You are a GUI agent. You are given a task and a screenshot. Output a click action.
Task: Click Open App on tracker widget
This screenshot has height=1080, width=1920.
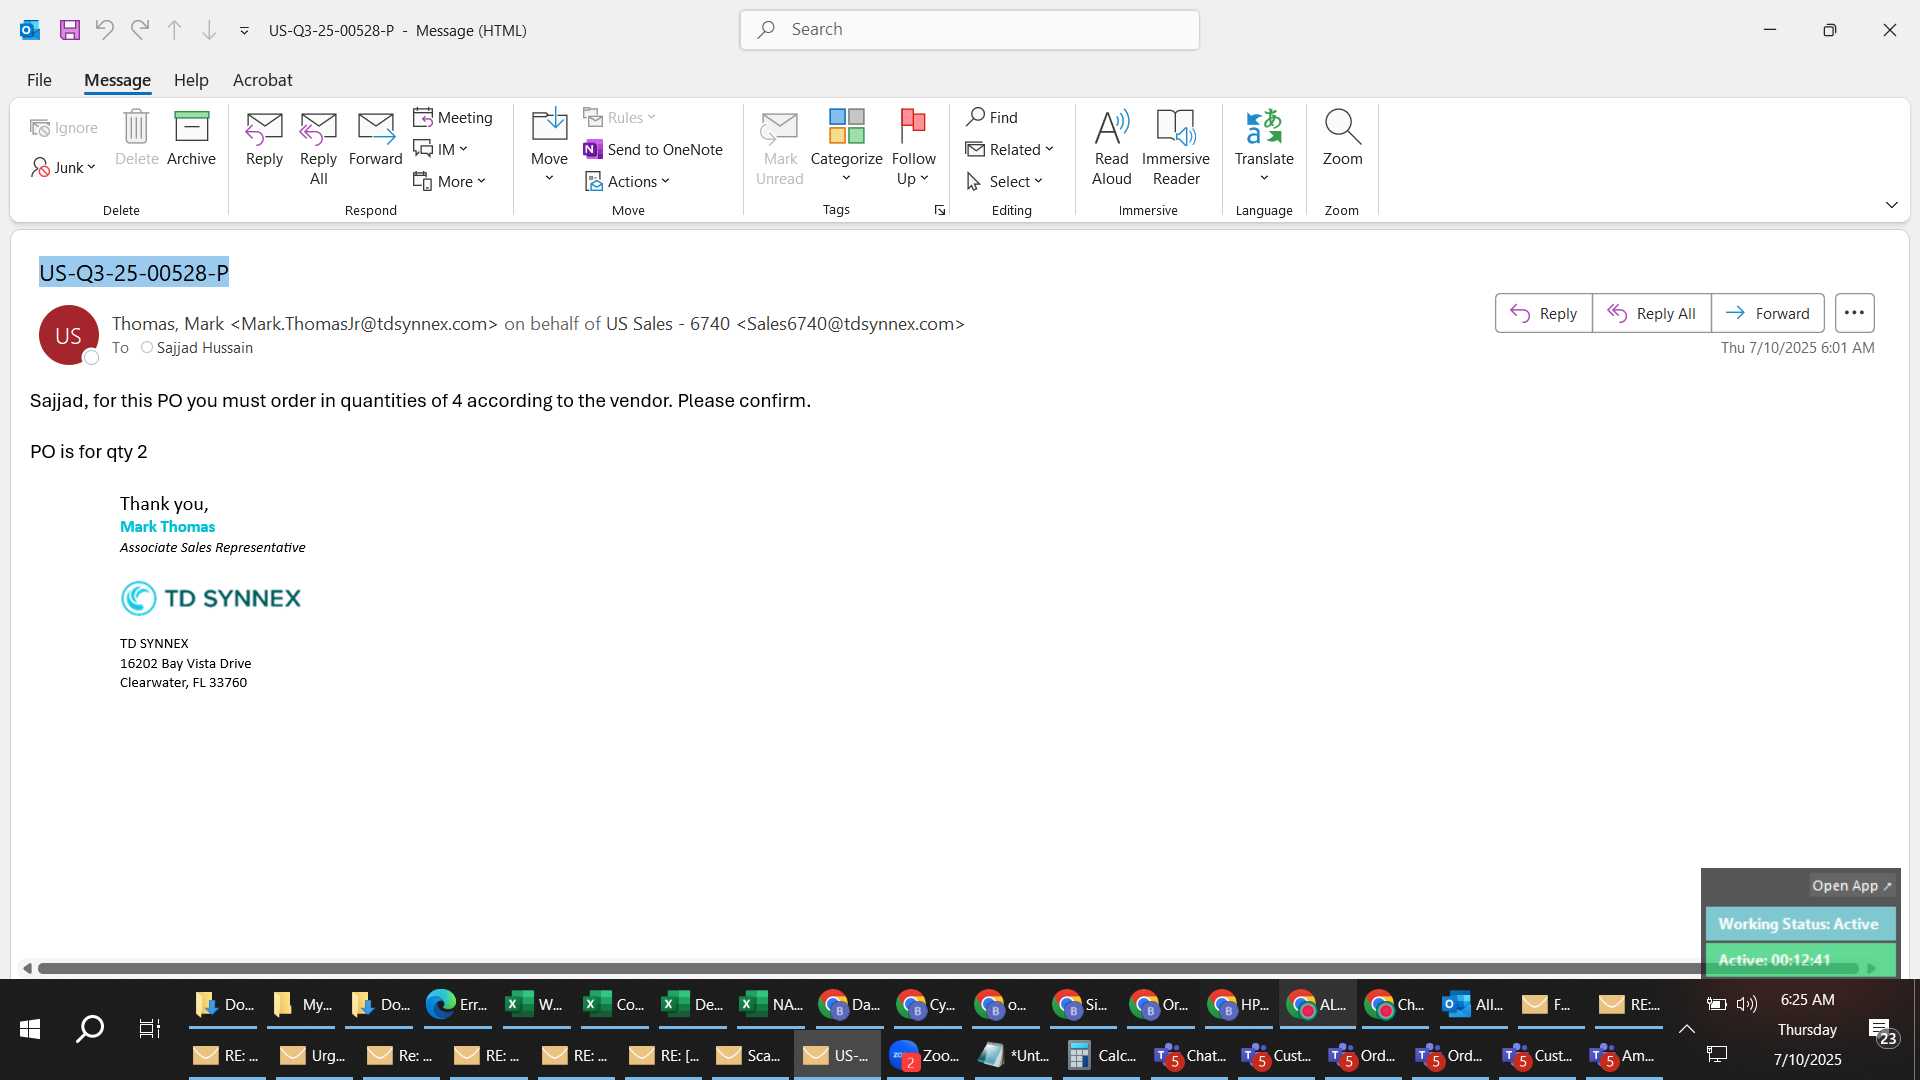(x=1851, y=886)
